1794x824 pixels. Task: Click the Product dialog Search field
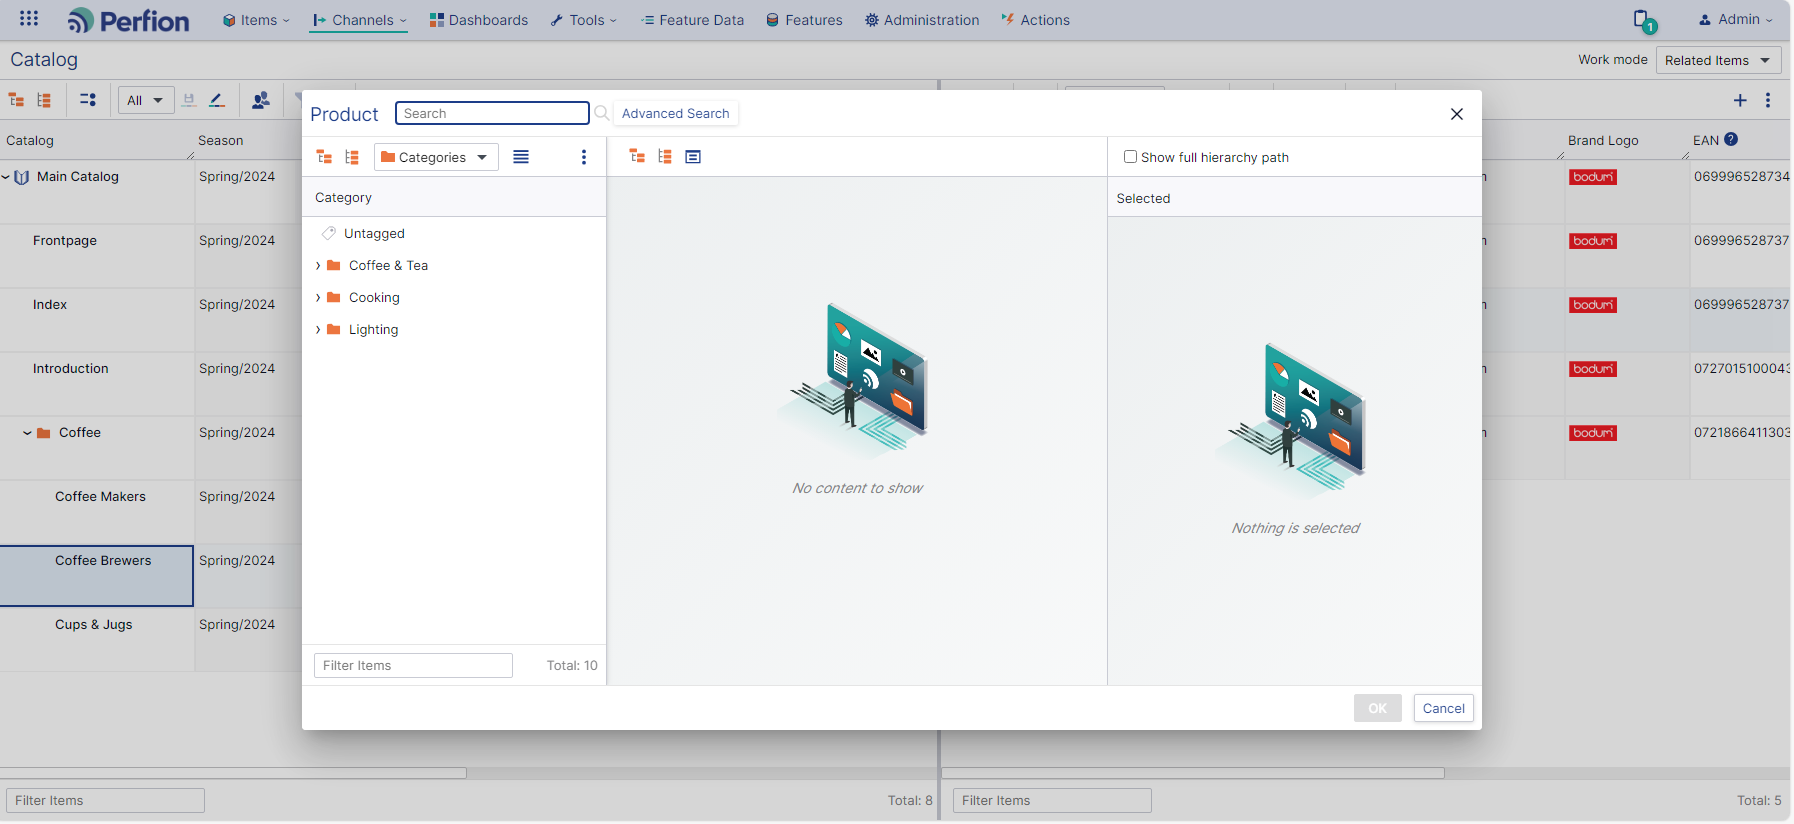pyautogui.click(x=492, y=113)
